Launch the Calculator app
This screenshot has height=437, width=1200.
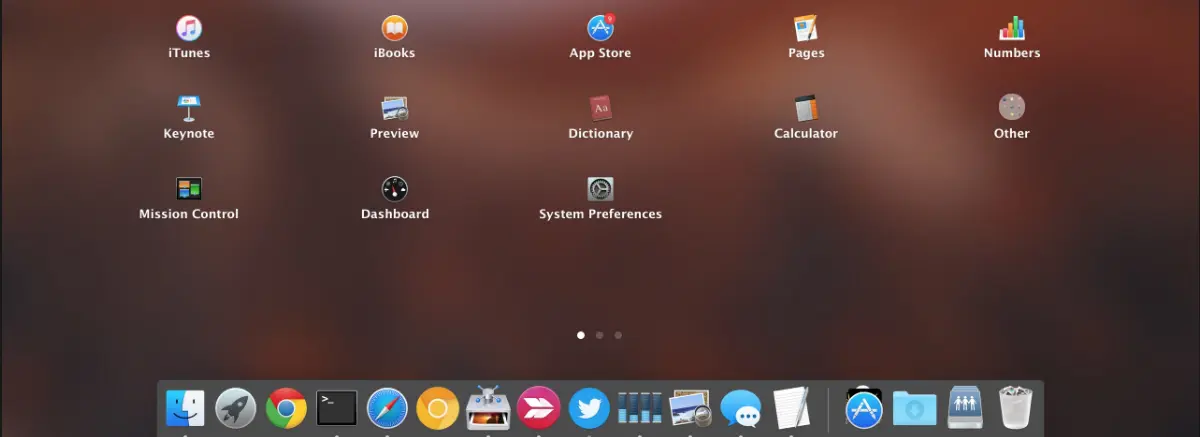click(x=806, y=108)
